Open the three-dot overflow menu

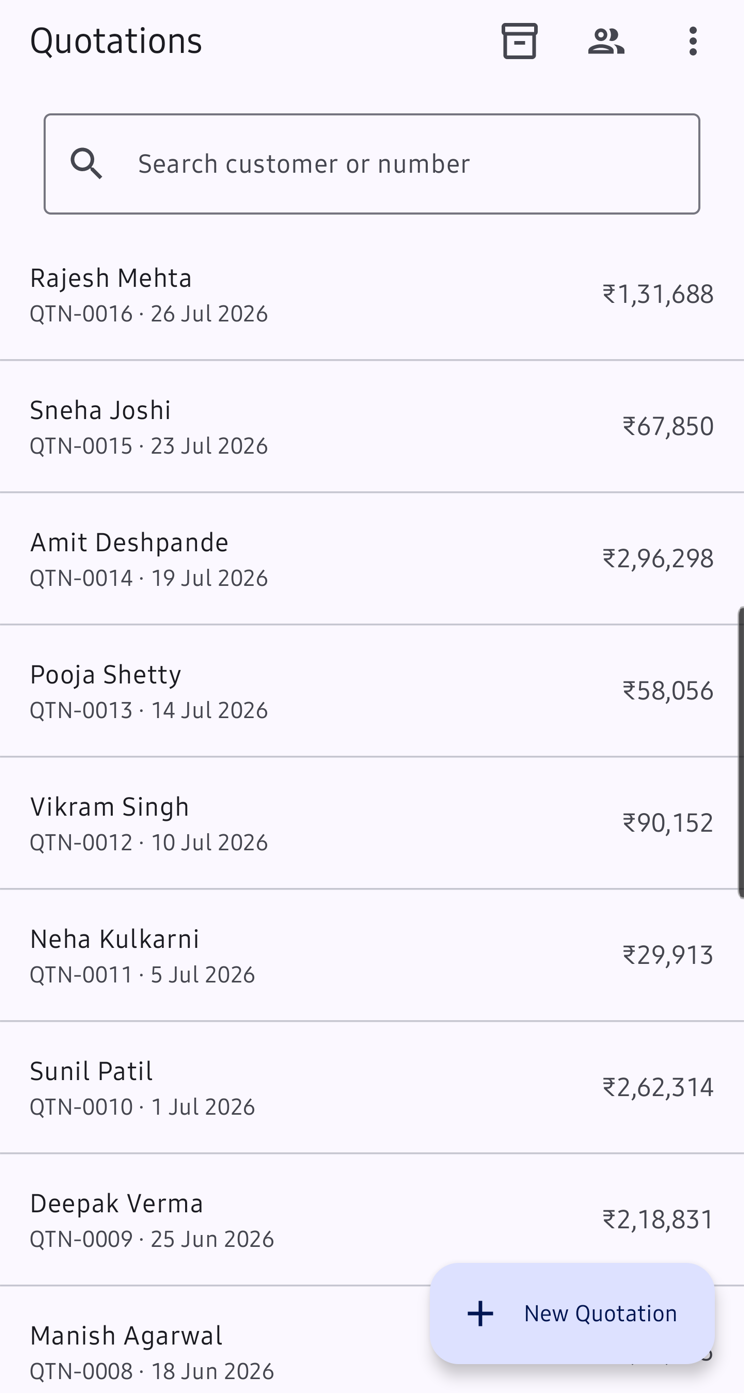693,41
